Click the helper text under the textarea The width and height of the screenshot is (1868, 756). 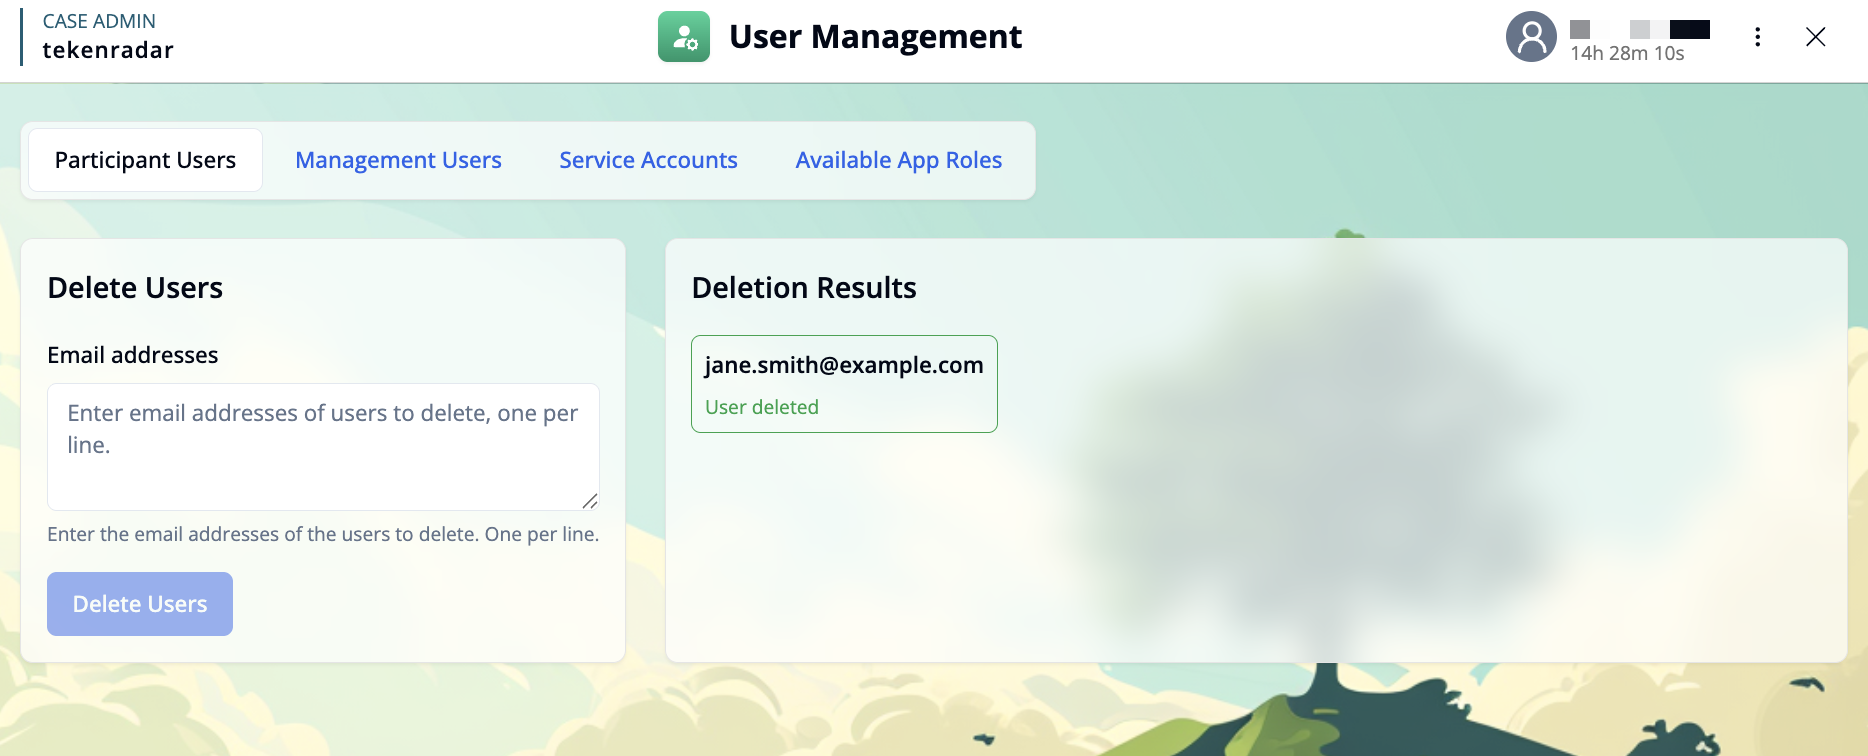click(323, 534)
